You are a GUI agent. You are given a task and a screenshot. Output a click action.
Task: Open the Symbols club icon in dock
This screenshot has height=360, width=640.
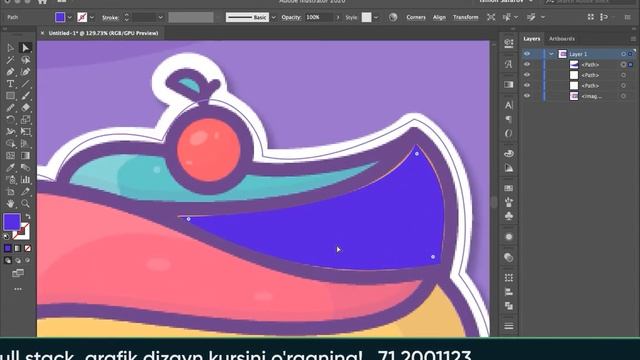509,216
